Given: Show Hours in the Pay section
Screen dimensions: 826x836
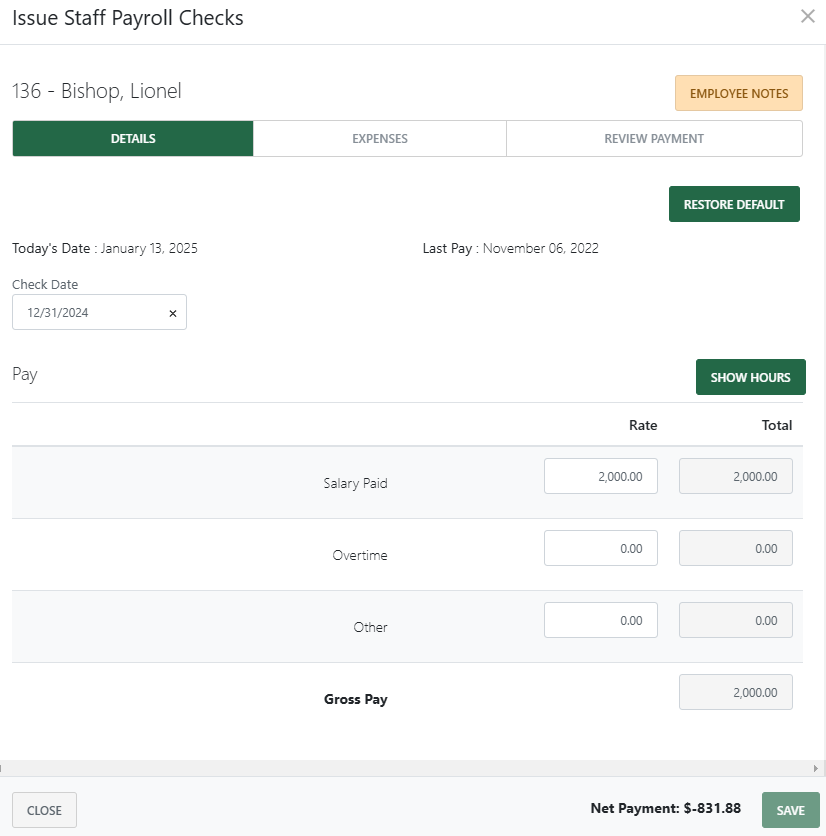Looking at the screenshot, I should (750, 378).
